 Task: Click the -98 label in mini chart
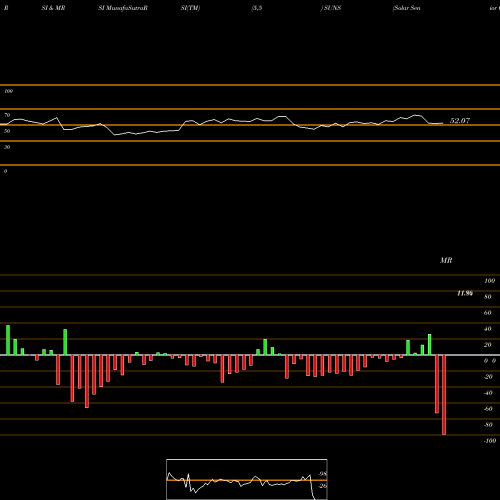coord(322,474)
